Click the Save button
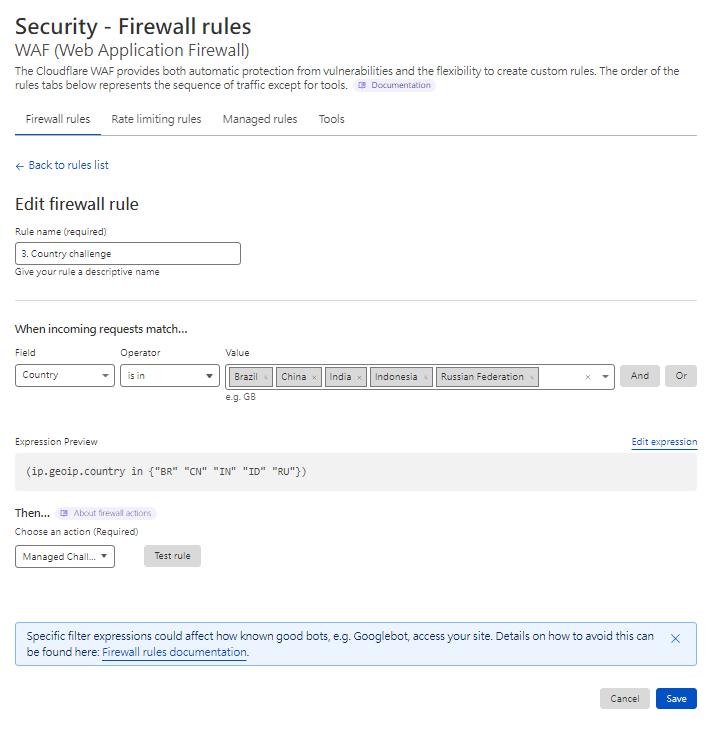720x733 pixels. [676, 699]
